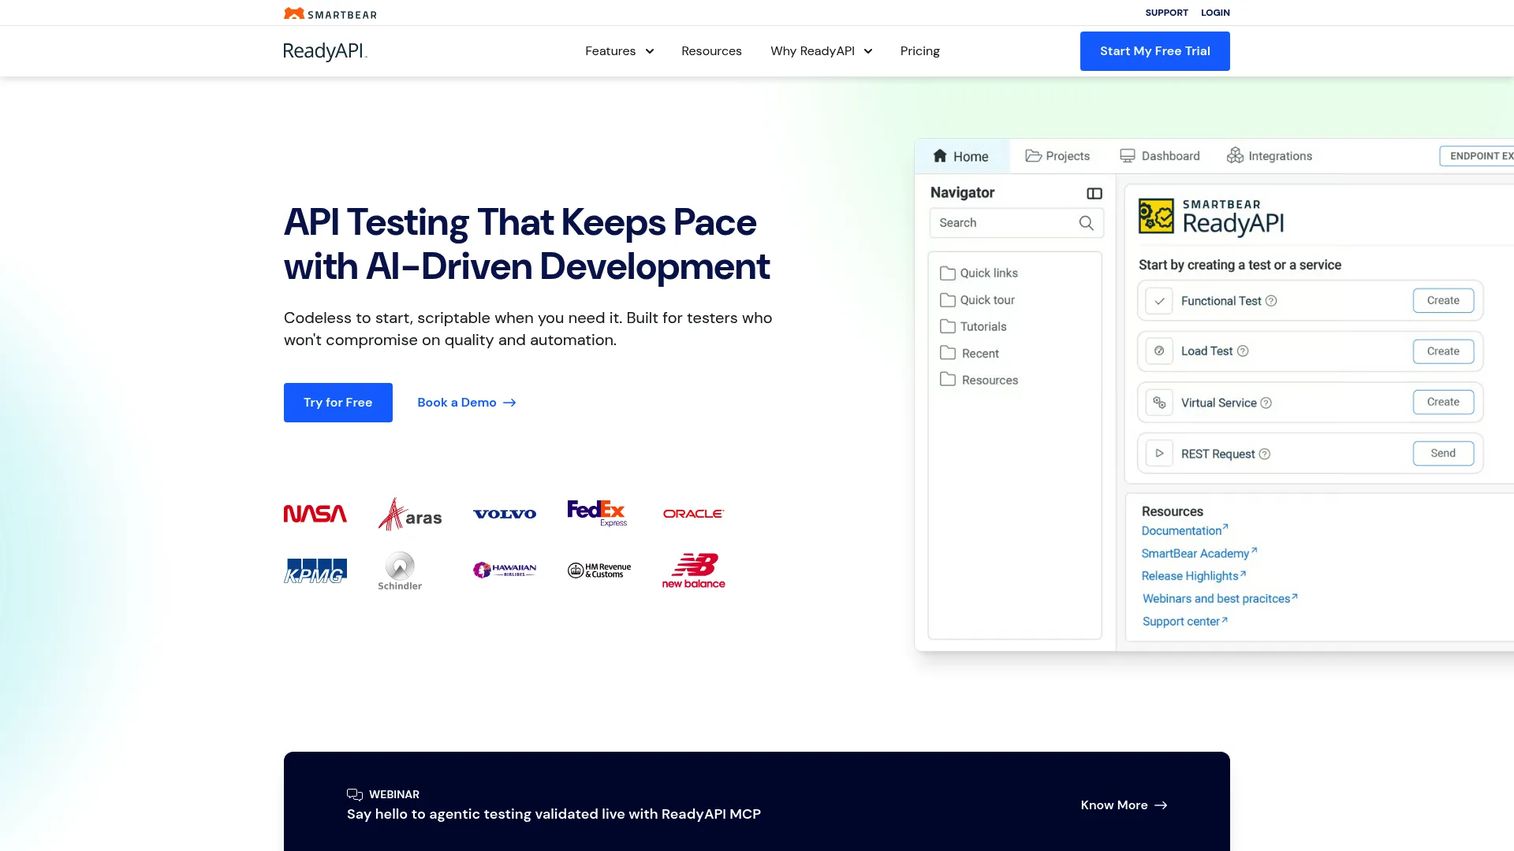Click the Navigator search magnifier icon

click(x=1086, y=223)
